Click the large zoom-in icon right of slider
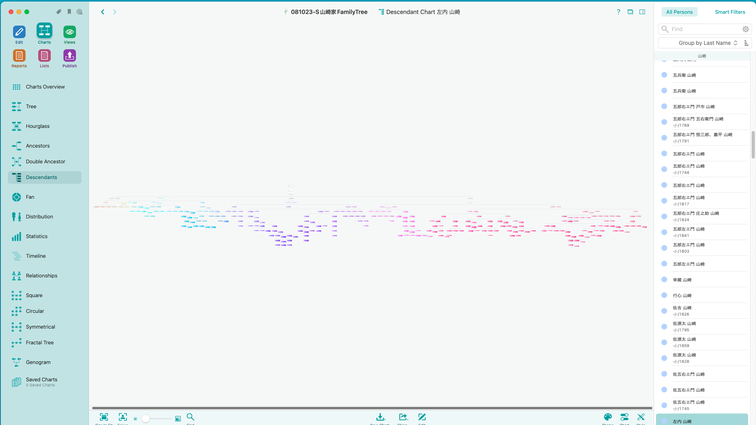Image resolution: width=756 pixels, height=425 pixels. pos(178,419)
